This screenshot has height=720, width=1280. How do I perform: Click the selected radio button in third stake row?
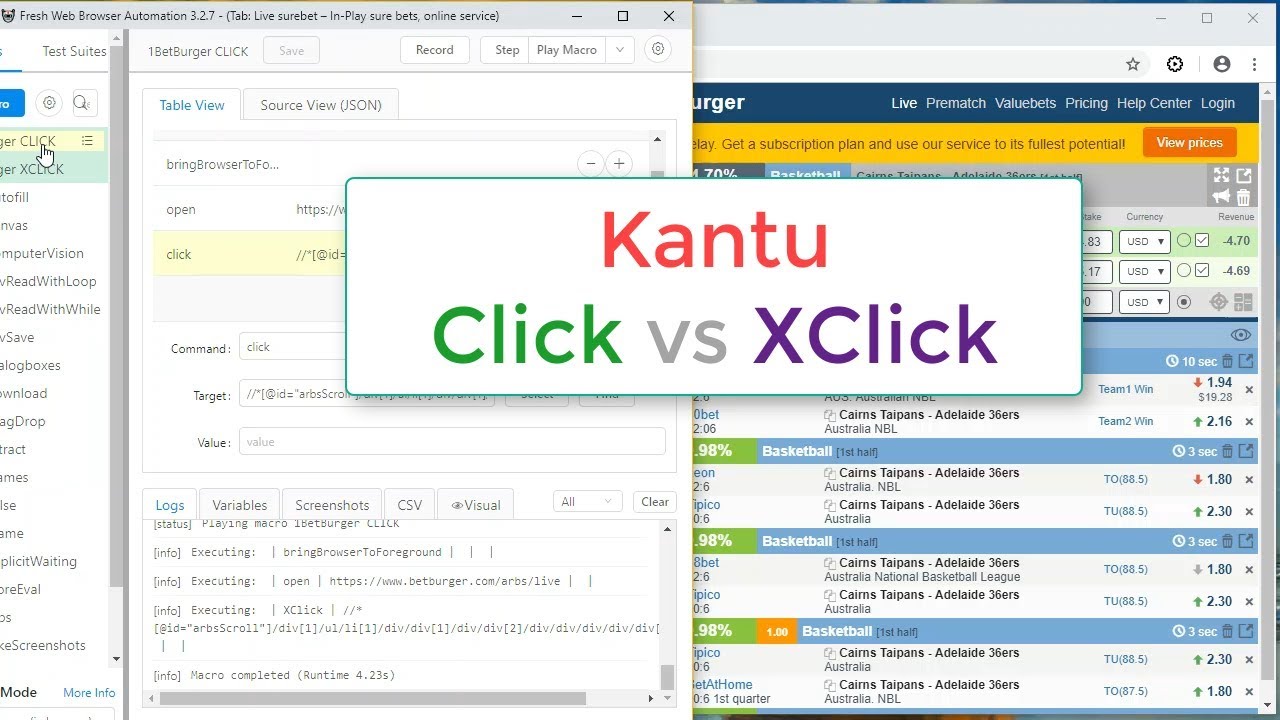(1184, 302)
